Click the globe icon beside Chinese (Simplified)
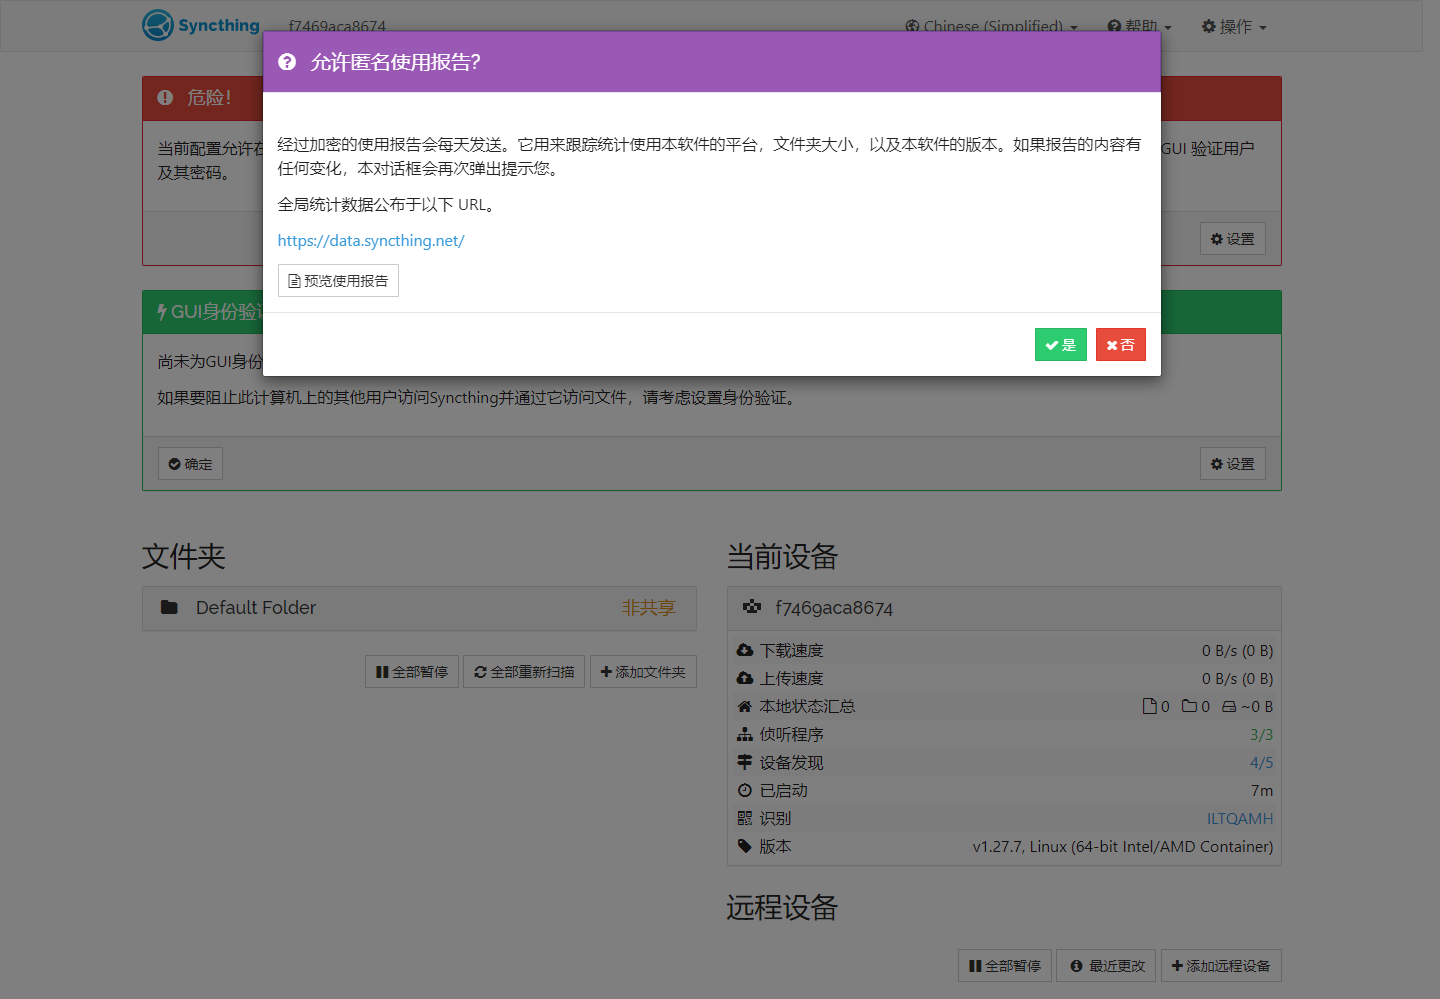The height and width of the screenshot is (999, 1440). (x=912, y=27)
